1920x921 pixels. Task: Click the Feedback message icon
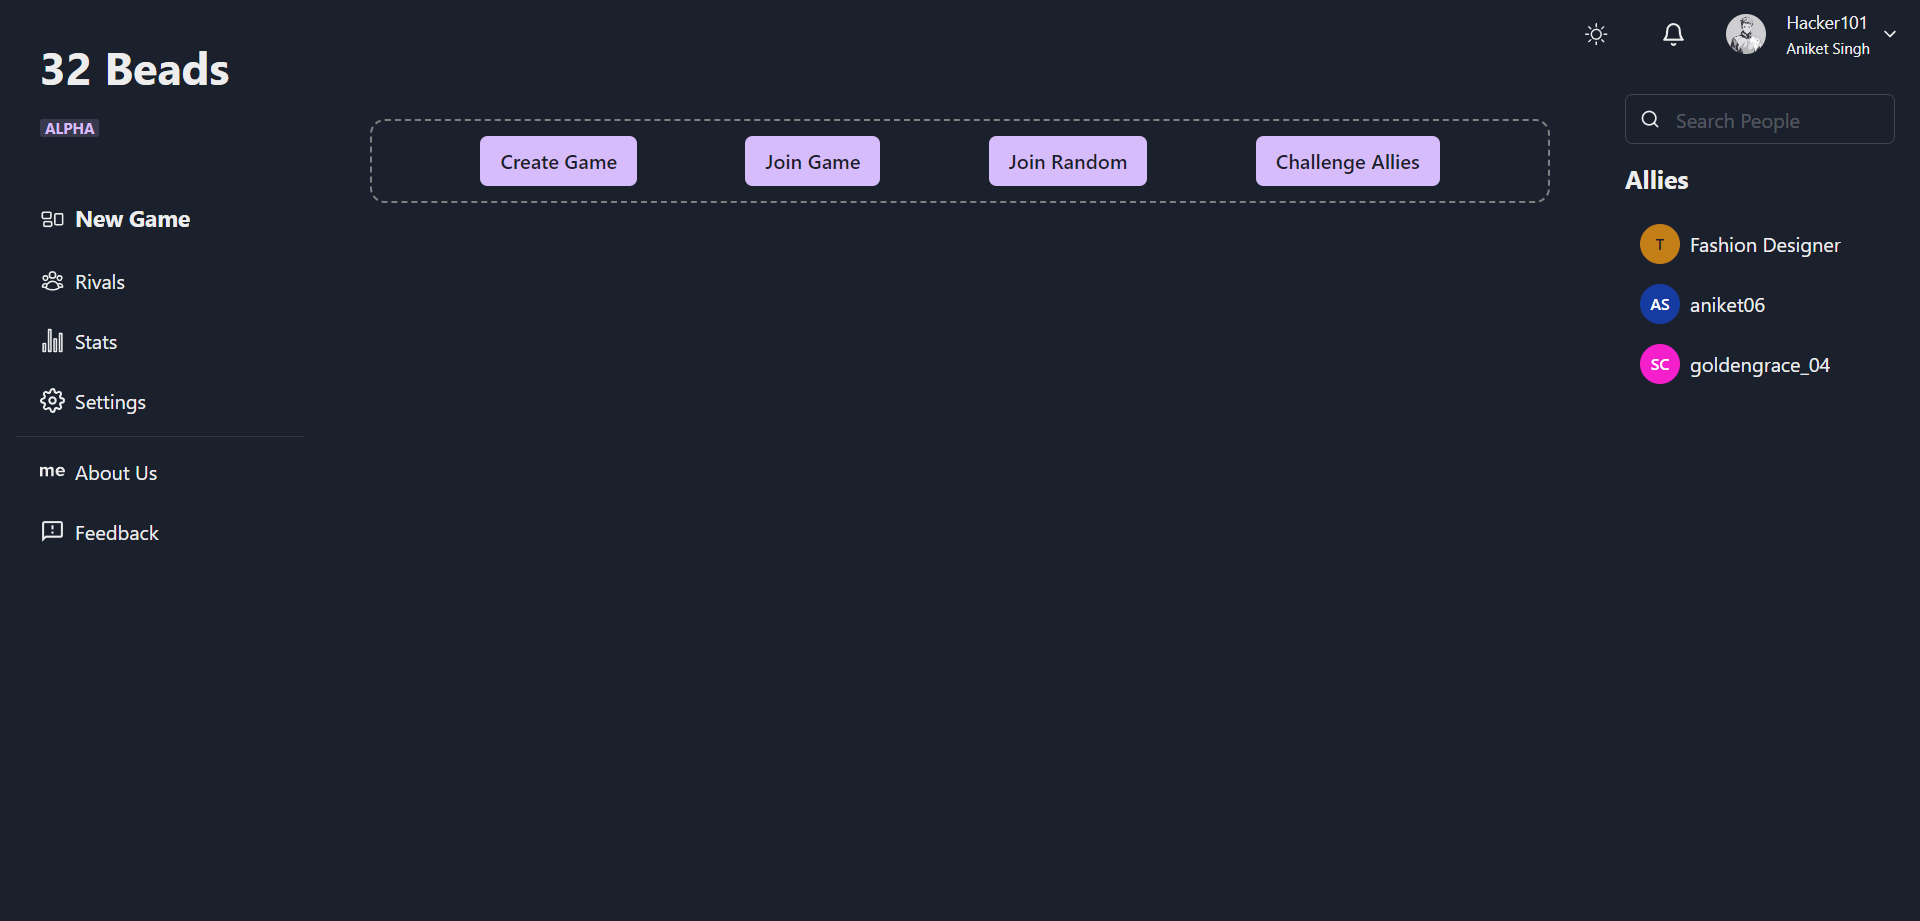coord(52,531)
